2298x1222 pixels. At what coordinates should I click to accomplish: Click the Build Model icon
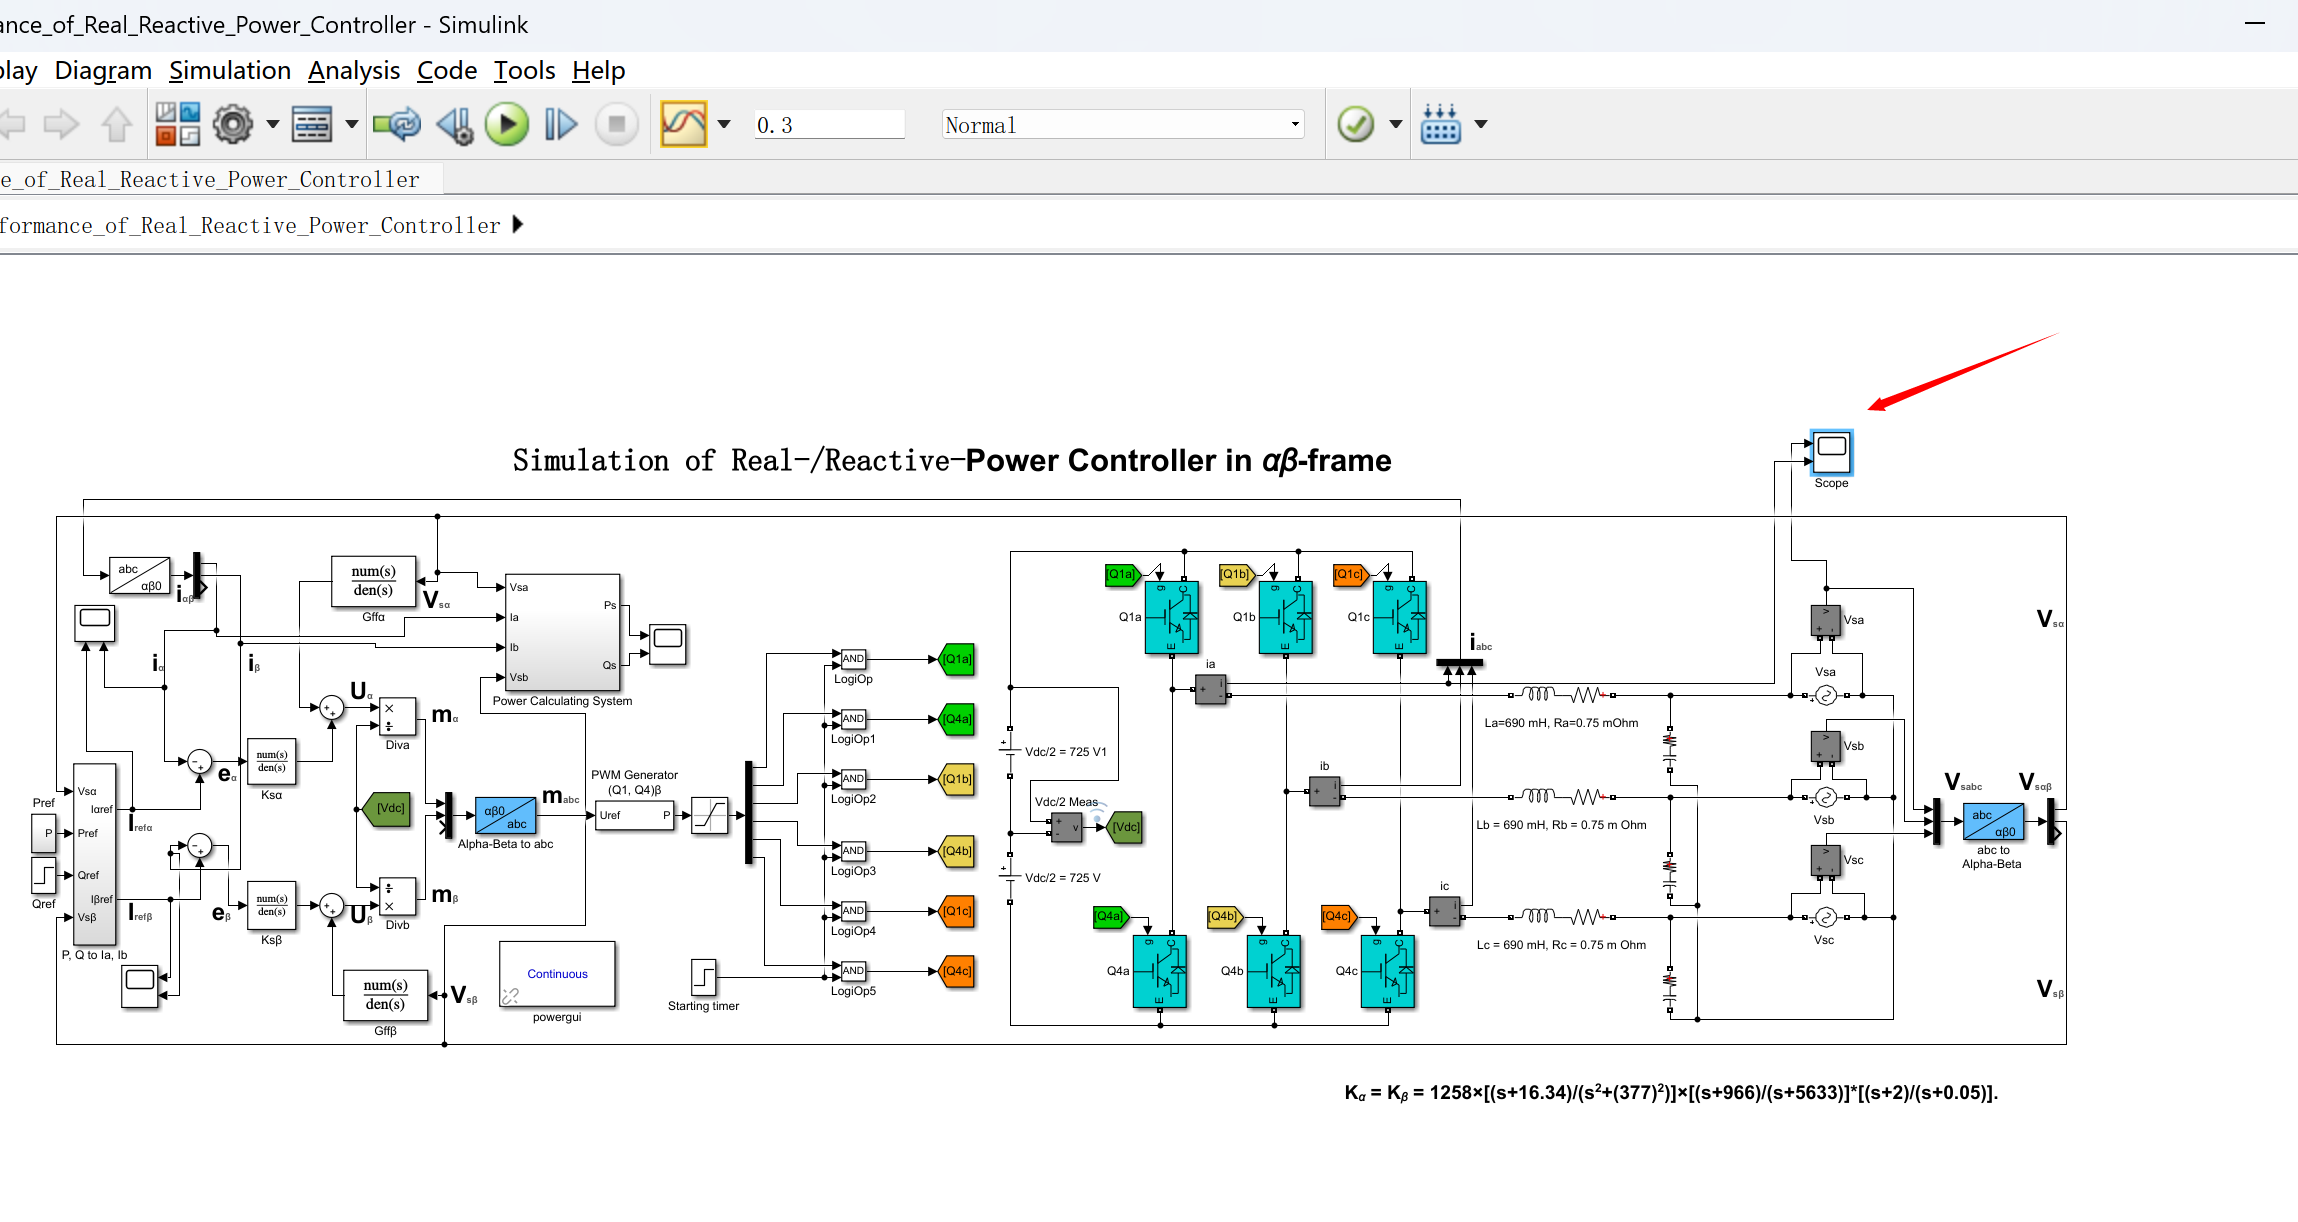coord(1440,124)
